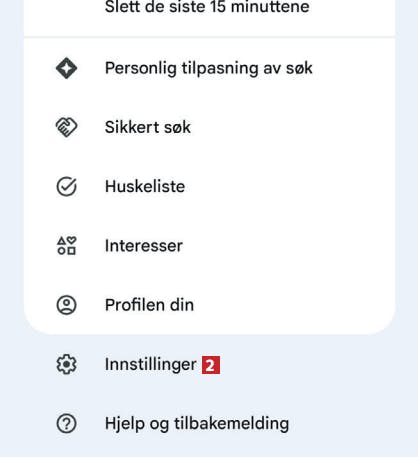
Task: Open the Huskeliste entry
Action: coord(210,186)
